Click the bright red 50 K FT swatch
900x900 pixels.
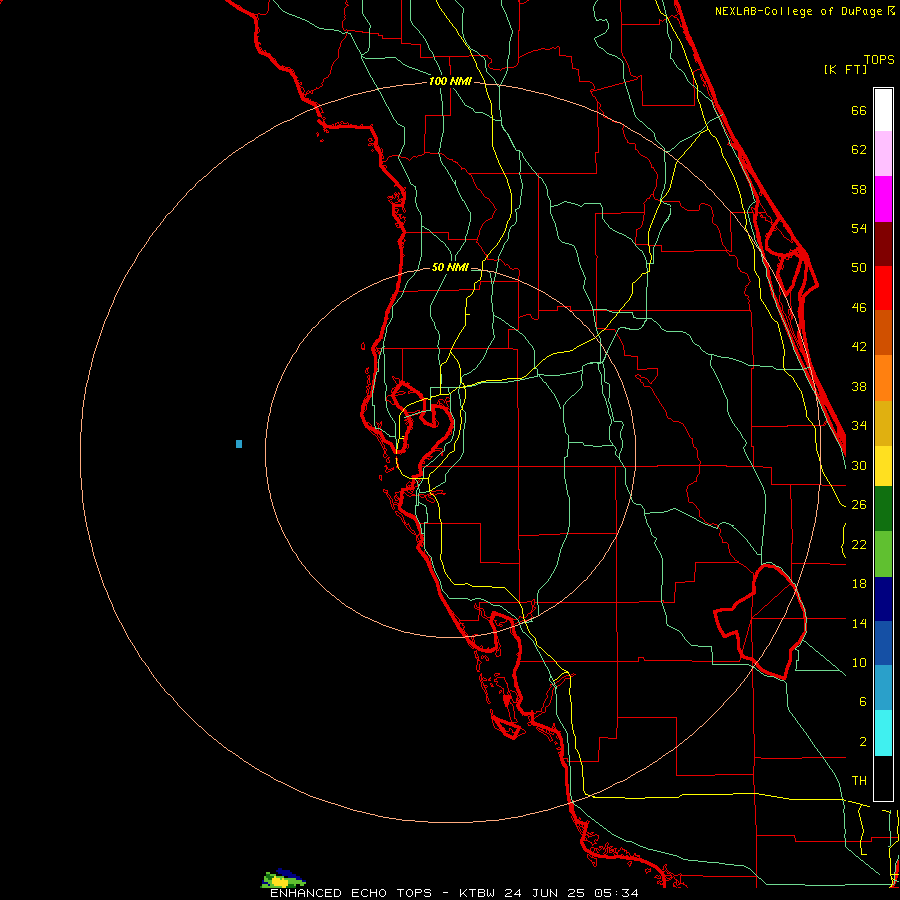pos(883,288)
